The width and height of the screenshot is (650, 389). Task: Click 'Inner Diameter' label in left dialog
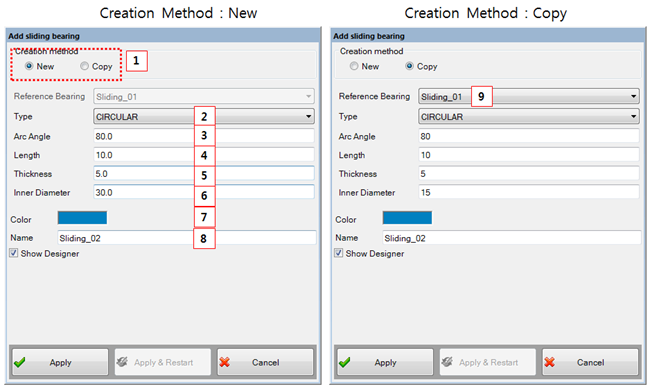point(42,192)
